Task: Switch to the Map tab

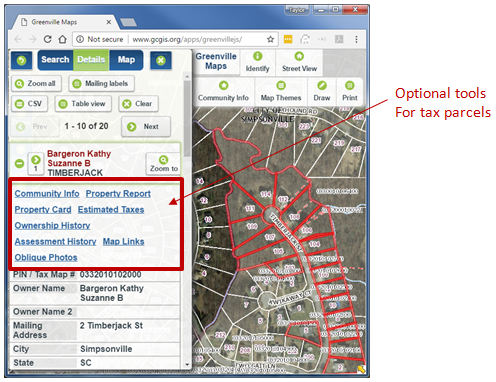Action: tap(126, 60)
